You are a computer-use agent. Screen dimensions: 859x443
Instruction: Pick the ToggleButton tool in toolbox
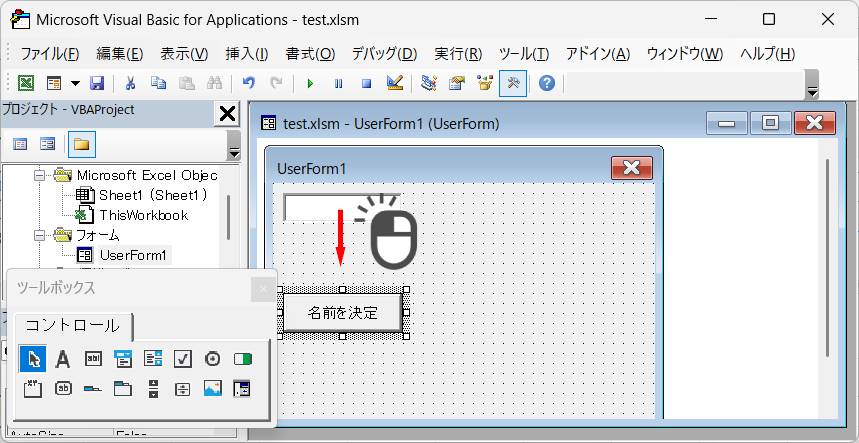(242, 359)
